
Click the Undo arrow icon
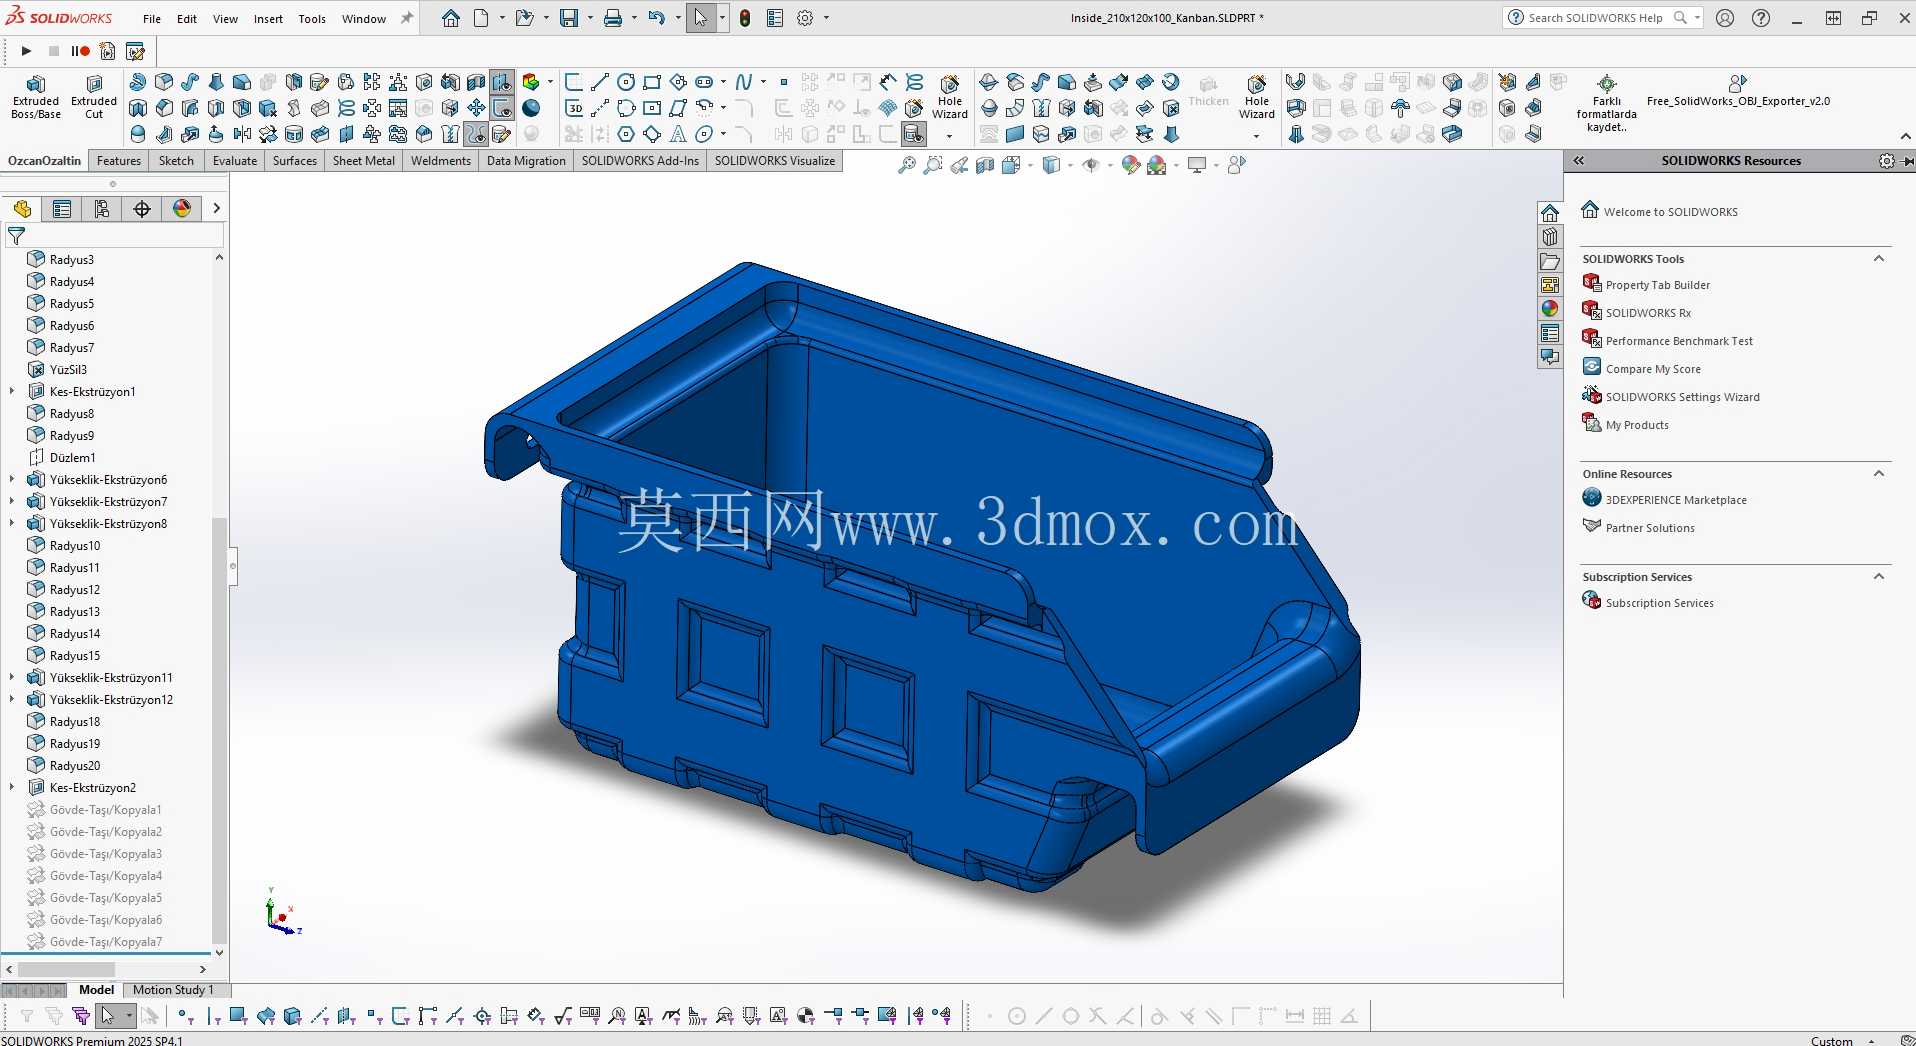656,18
